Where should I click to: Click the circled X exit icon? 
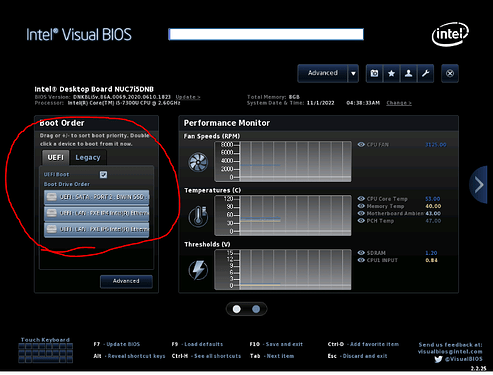pyautogui.click(x=450, y=73)
